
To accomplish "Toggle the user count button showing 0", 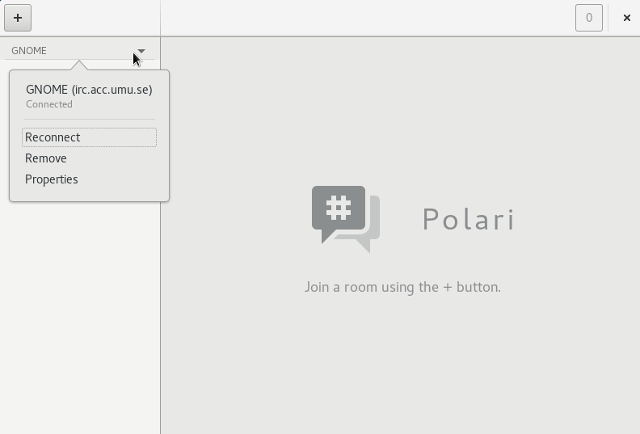I will tap(589, 18).
